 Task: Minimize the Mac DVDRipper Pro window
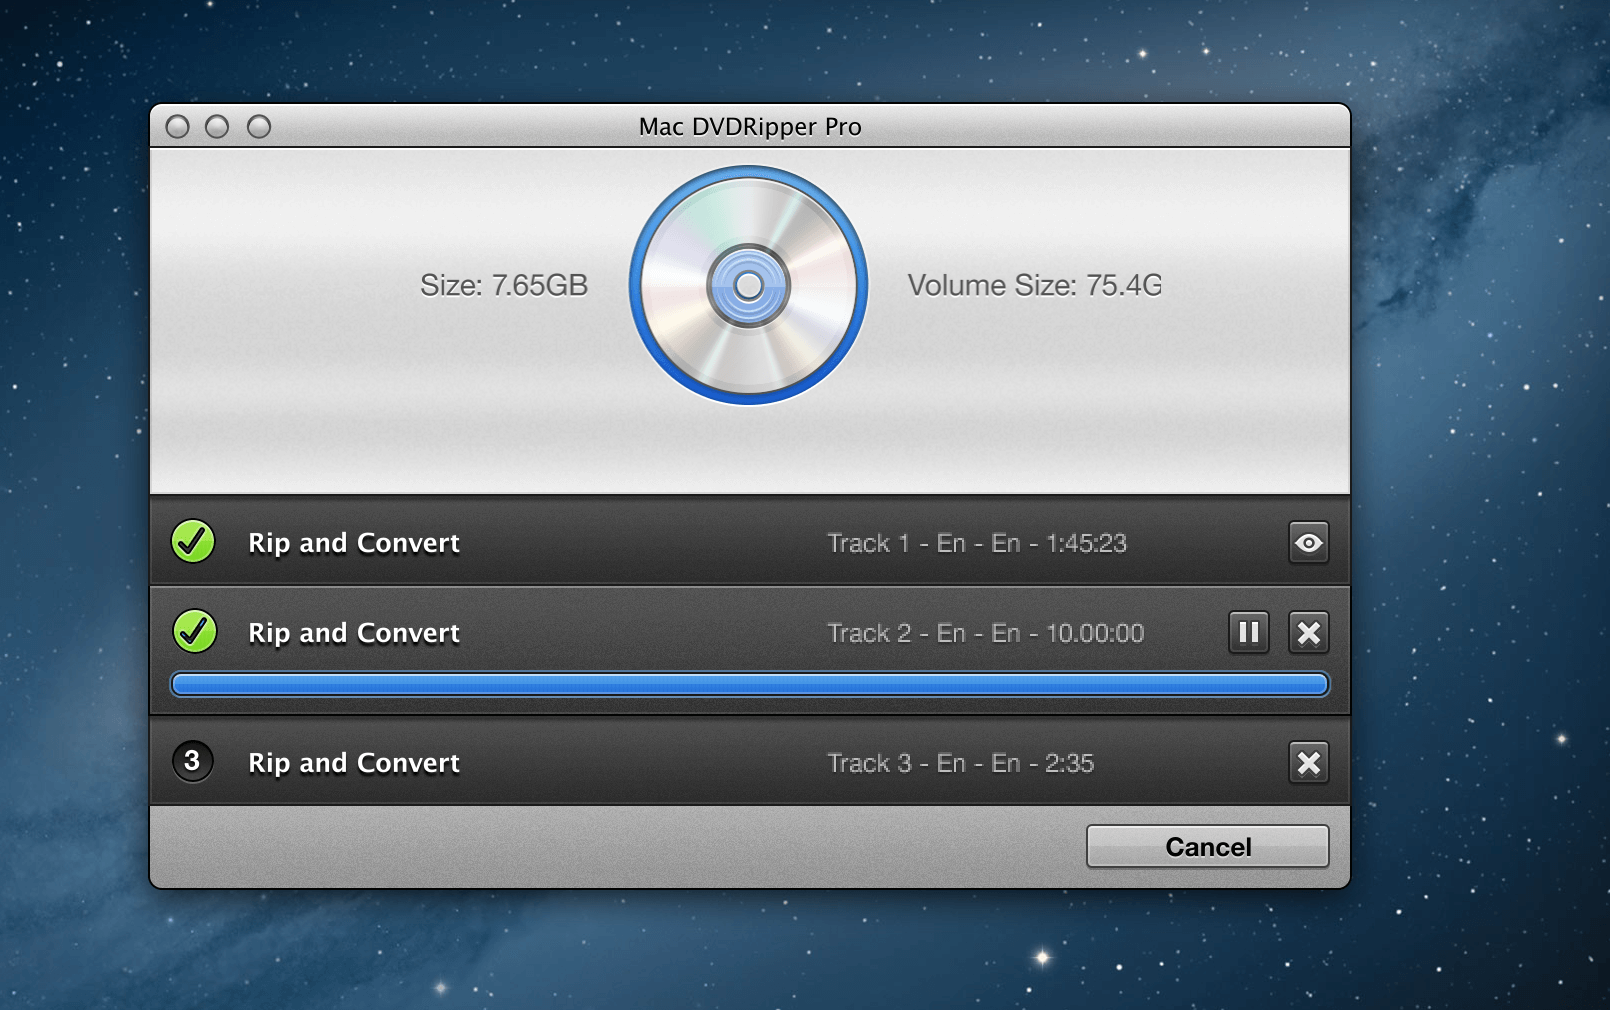pos(217,127)
